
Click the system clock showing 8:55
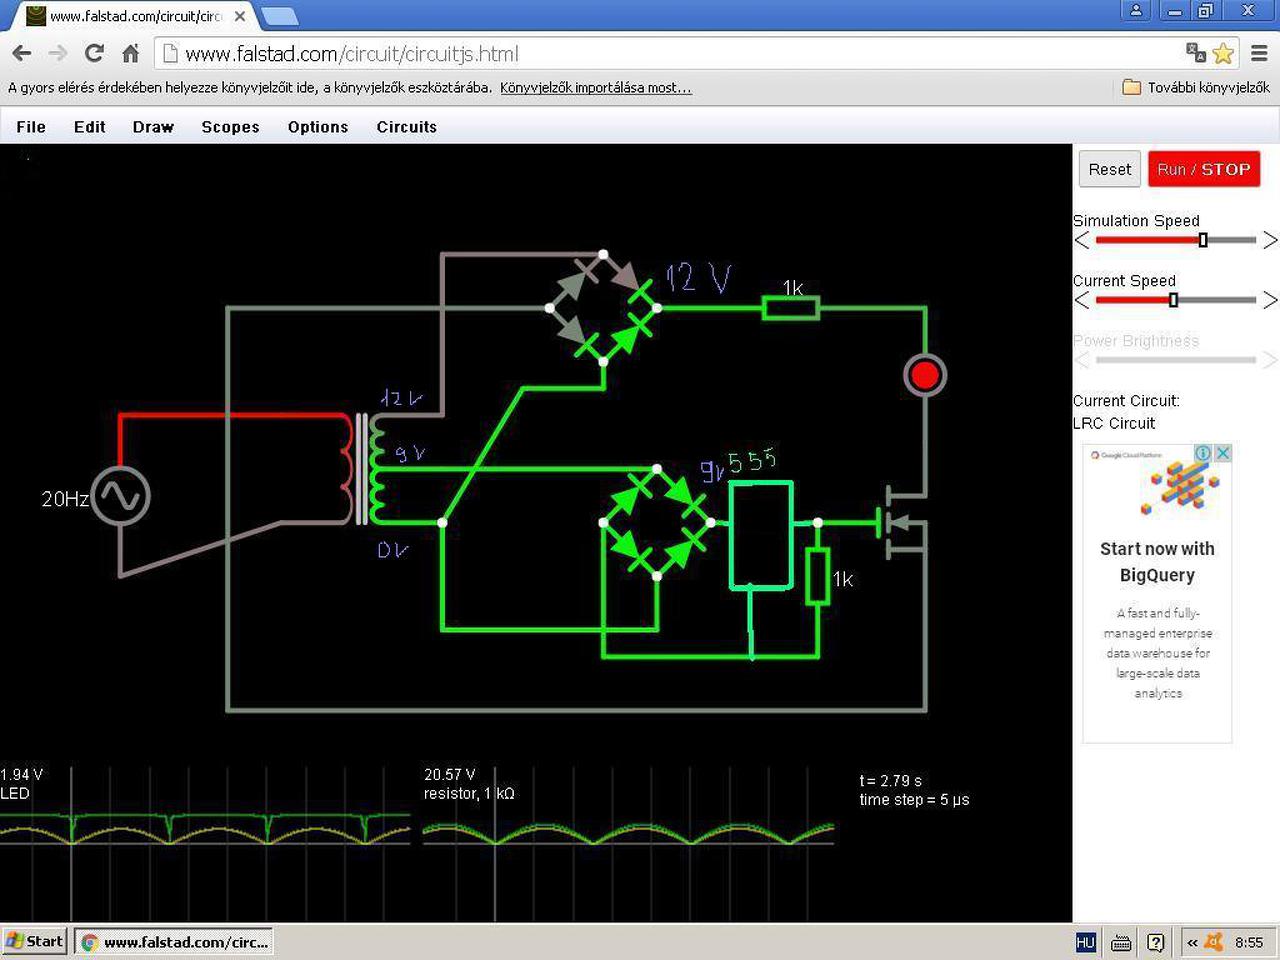(1248, 942)
